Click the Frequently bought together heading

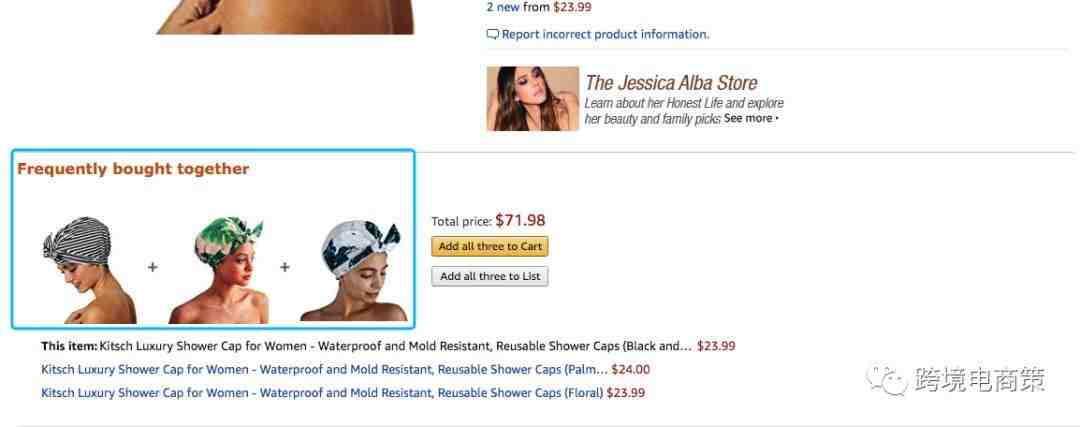133,169
